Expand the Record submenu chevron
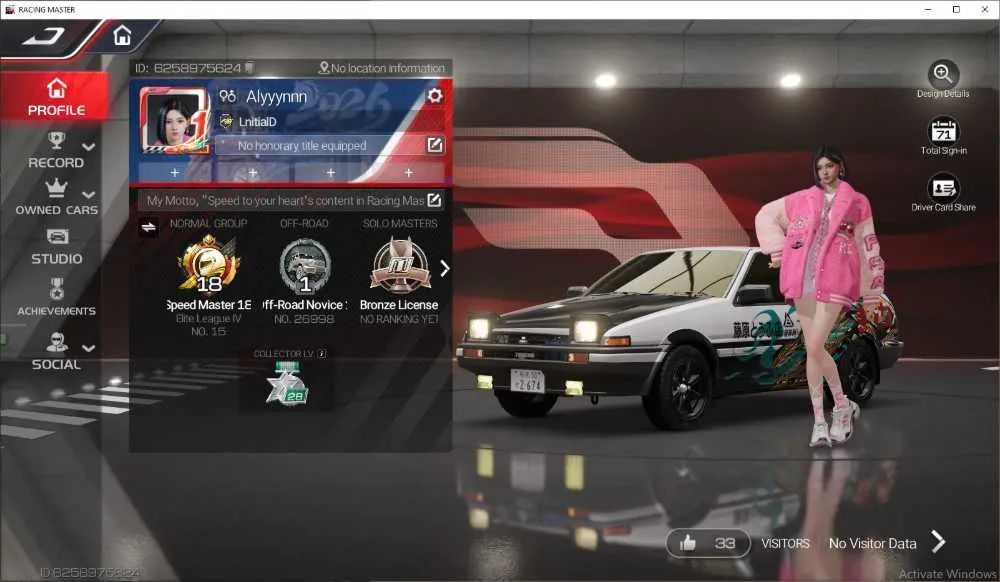 click(89, 147)
